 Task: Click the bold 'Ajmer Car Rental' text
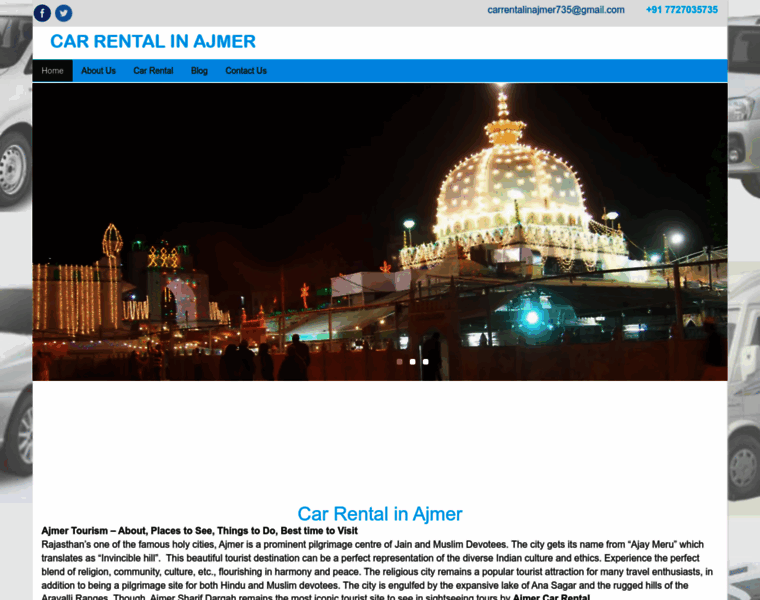tap(551, 597)
